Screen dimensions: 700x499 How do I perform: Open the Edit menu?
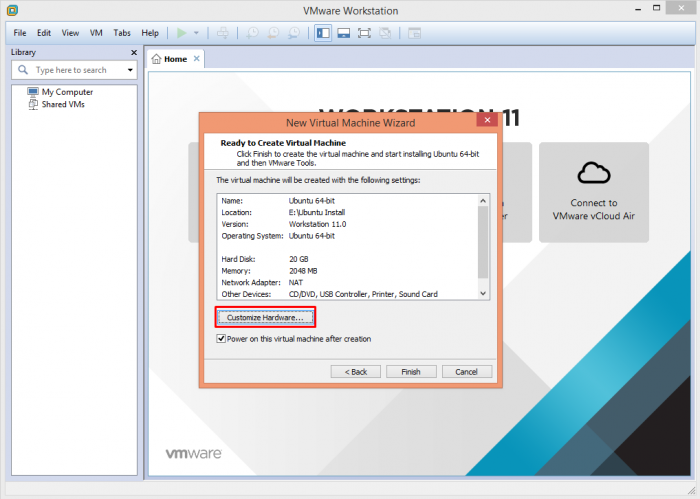click(44, 33)
